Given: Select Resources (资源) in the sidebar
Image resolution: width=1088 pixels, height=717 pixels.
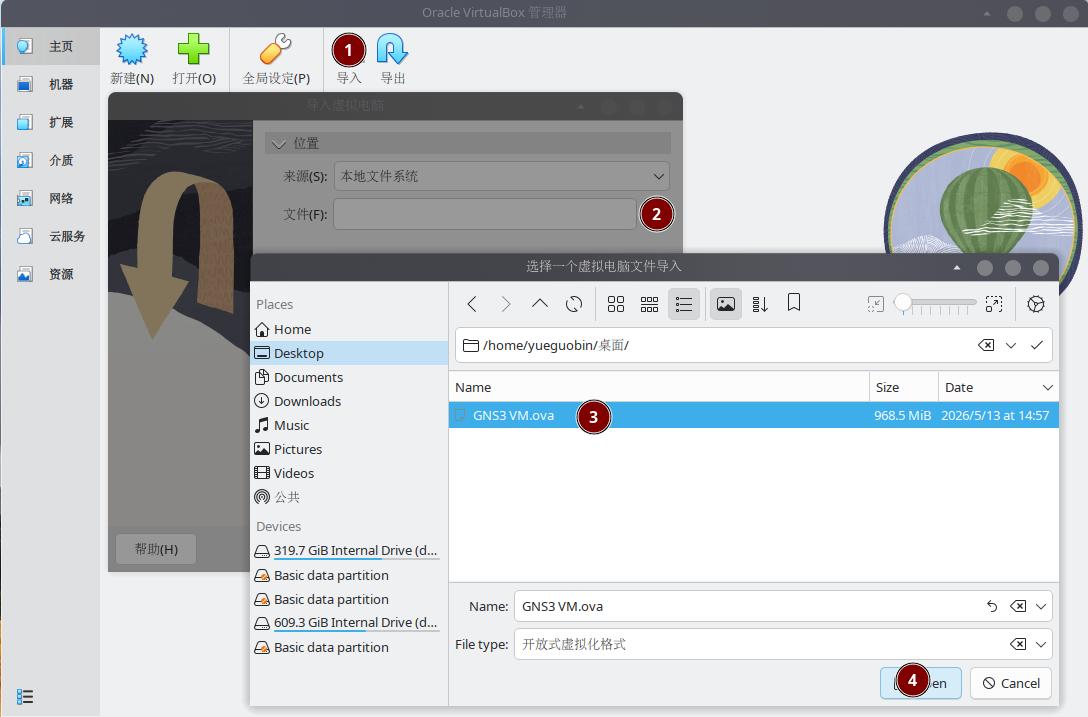Looking at the screenshot, I should pos(51,274).
